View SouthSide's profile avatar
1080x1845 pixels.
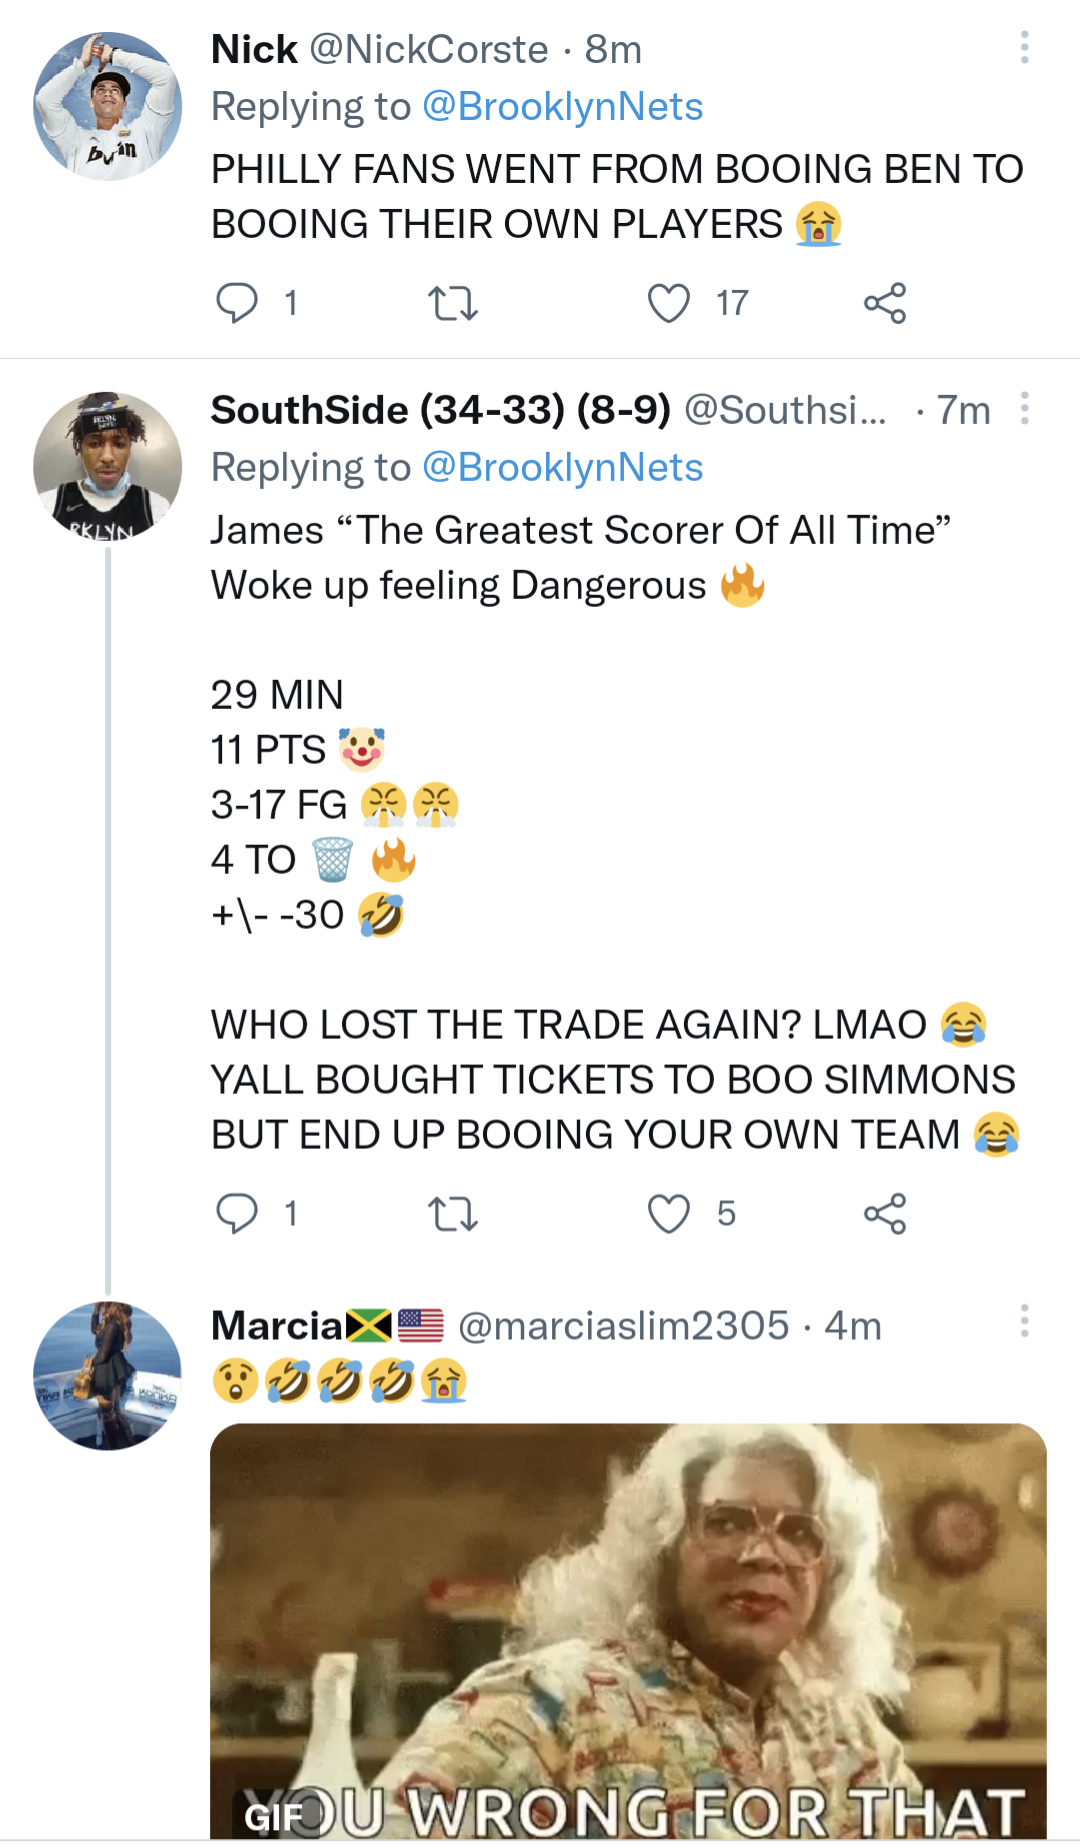pos(108,466)
